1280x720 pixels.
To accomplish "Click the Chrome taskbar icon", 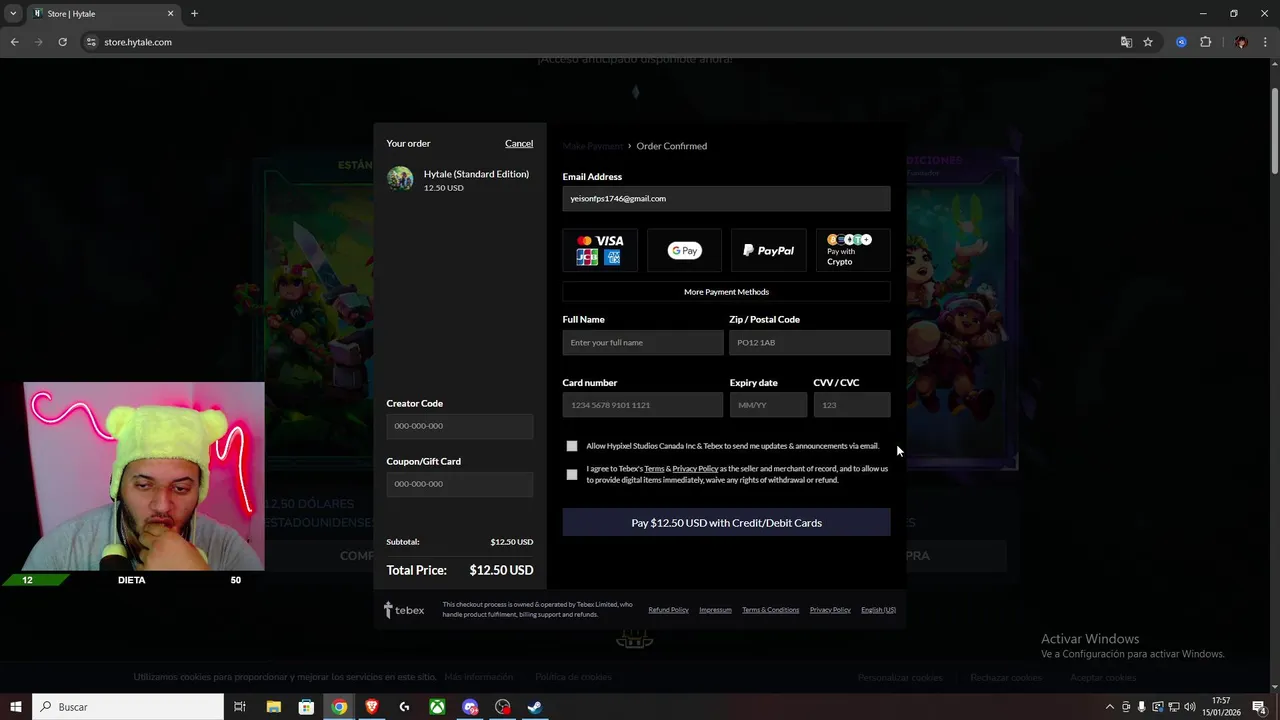I will tap(339, 707).
